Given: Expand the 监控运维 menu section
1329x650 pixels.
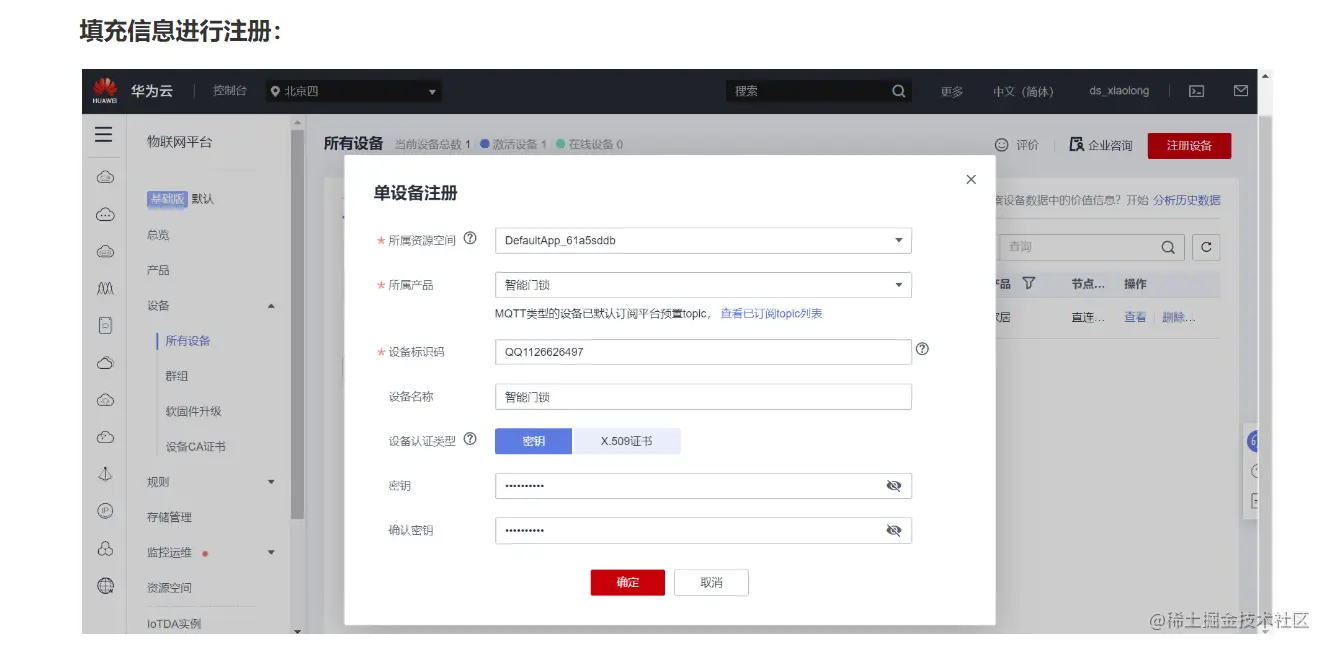Looking at the screenshot, I should pos(271,553).
